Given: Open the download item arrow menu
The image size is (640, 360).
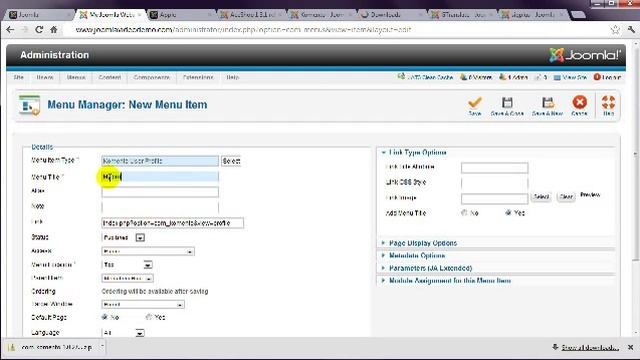Looking at the screenshot, I should [102, 347].
